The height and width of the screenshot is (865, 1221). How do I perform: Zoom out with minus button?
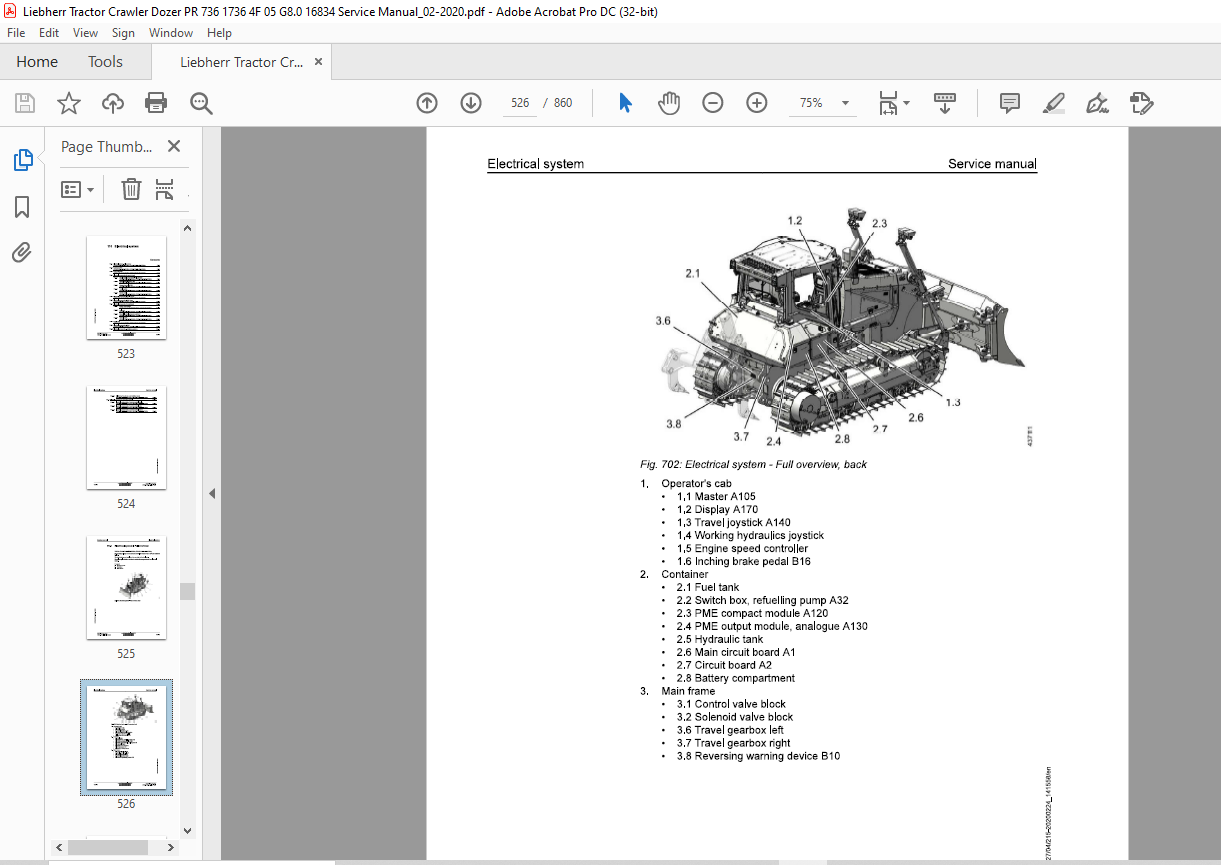[713, 103]
